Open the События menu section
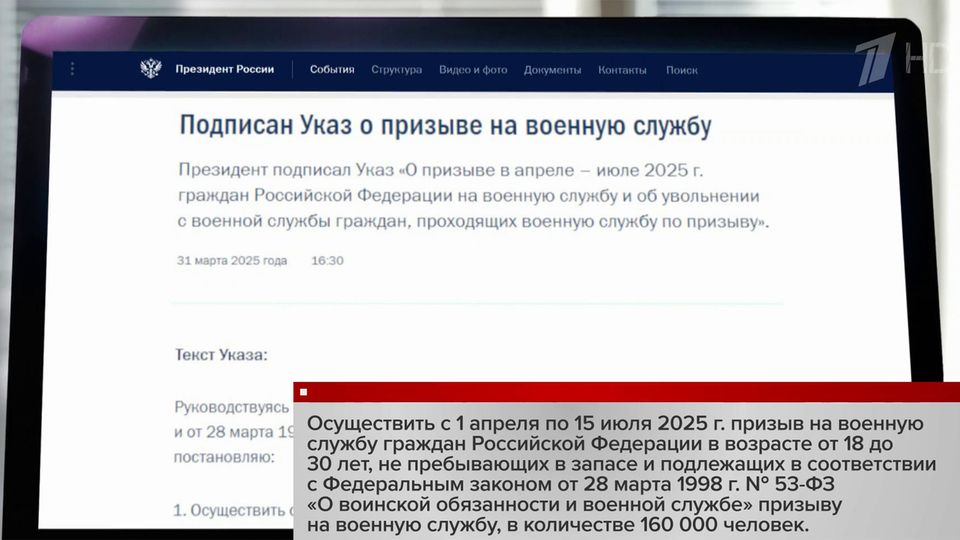The image size is (960, 540). pyautogui.click(x=332, y=70)
